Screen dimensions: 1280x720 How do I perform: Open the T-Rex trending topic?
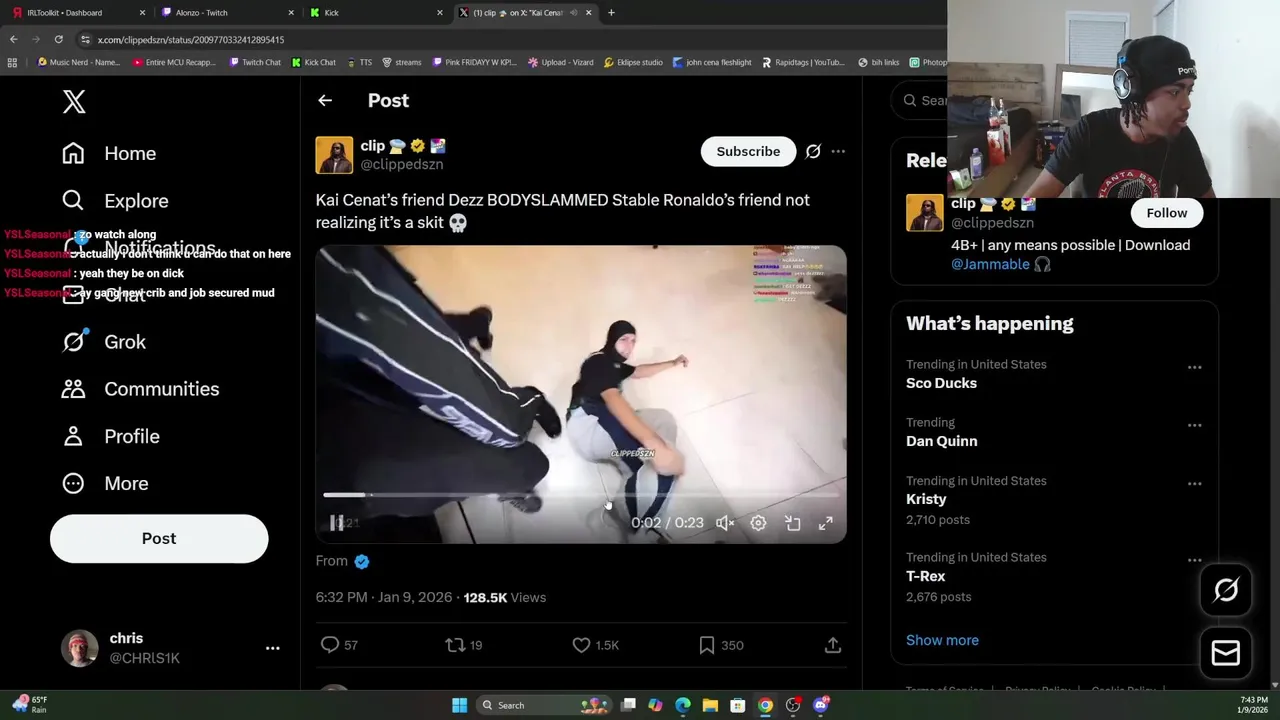point(926,576)
